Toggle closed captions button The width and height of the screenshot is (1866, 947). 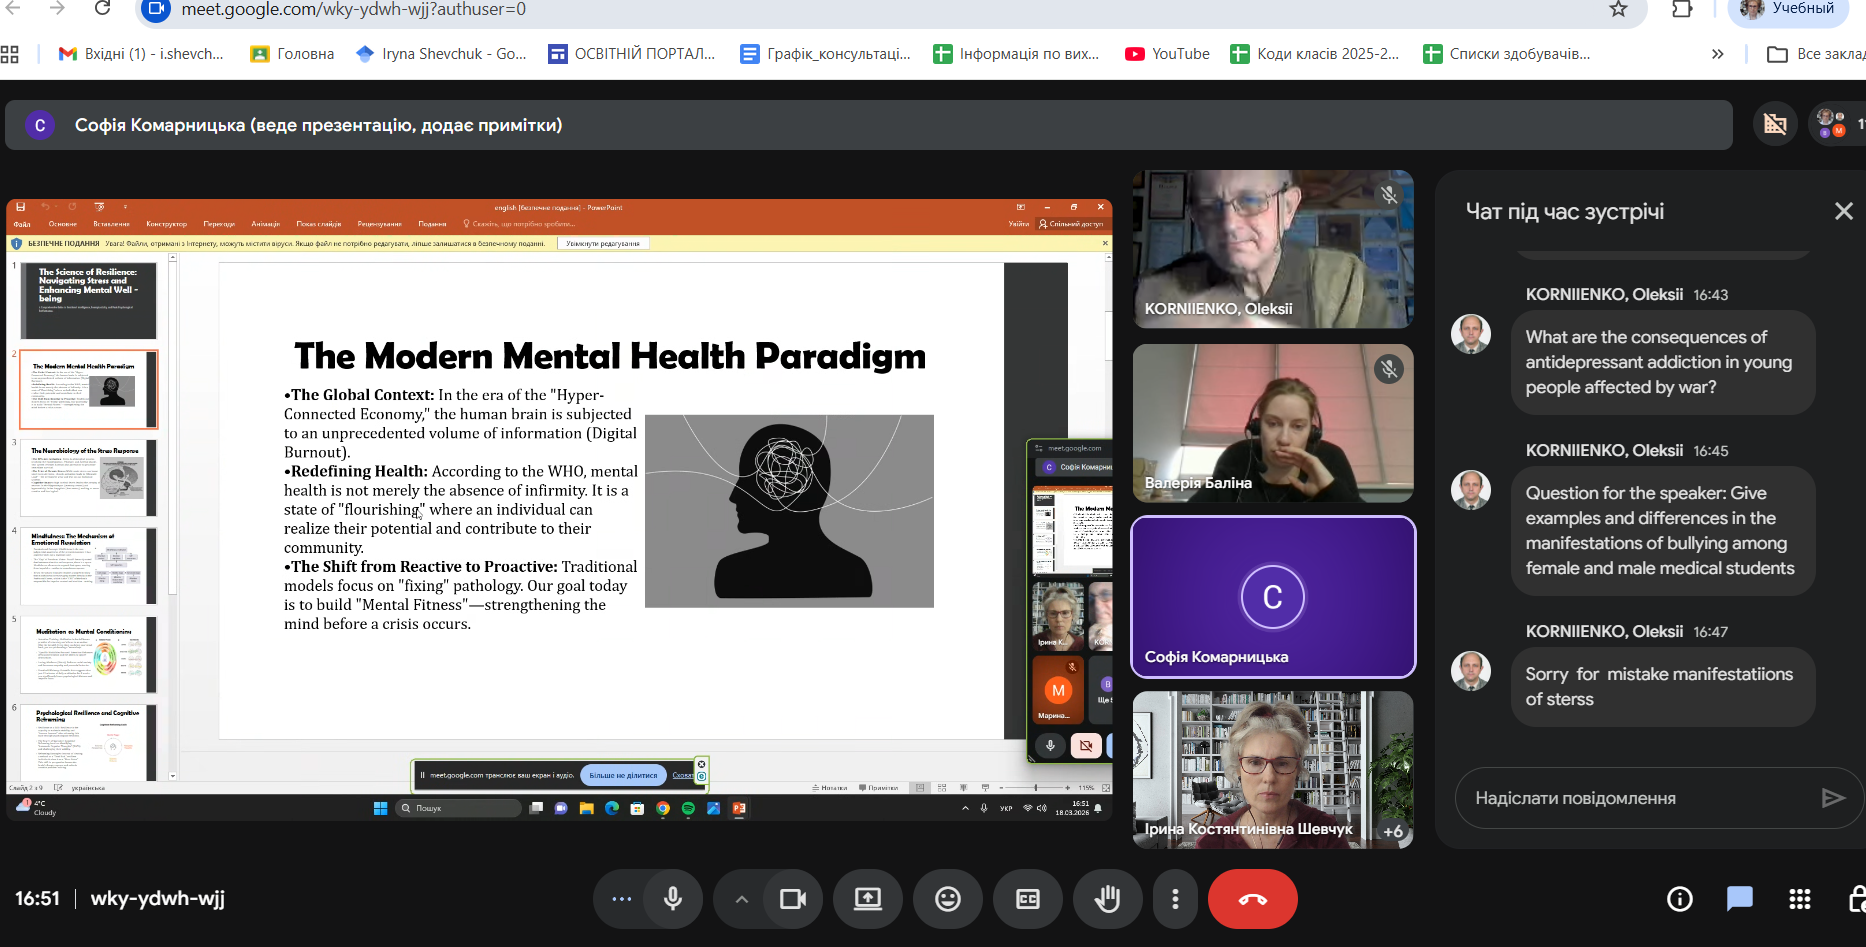[x=1027, y=899]
